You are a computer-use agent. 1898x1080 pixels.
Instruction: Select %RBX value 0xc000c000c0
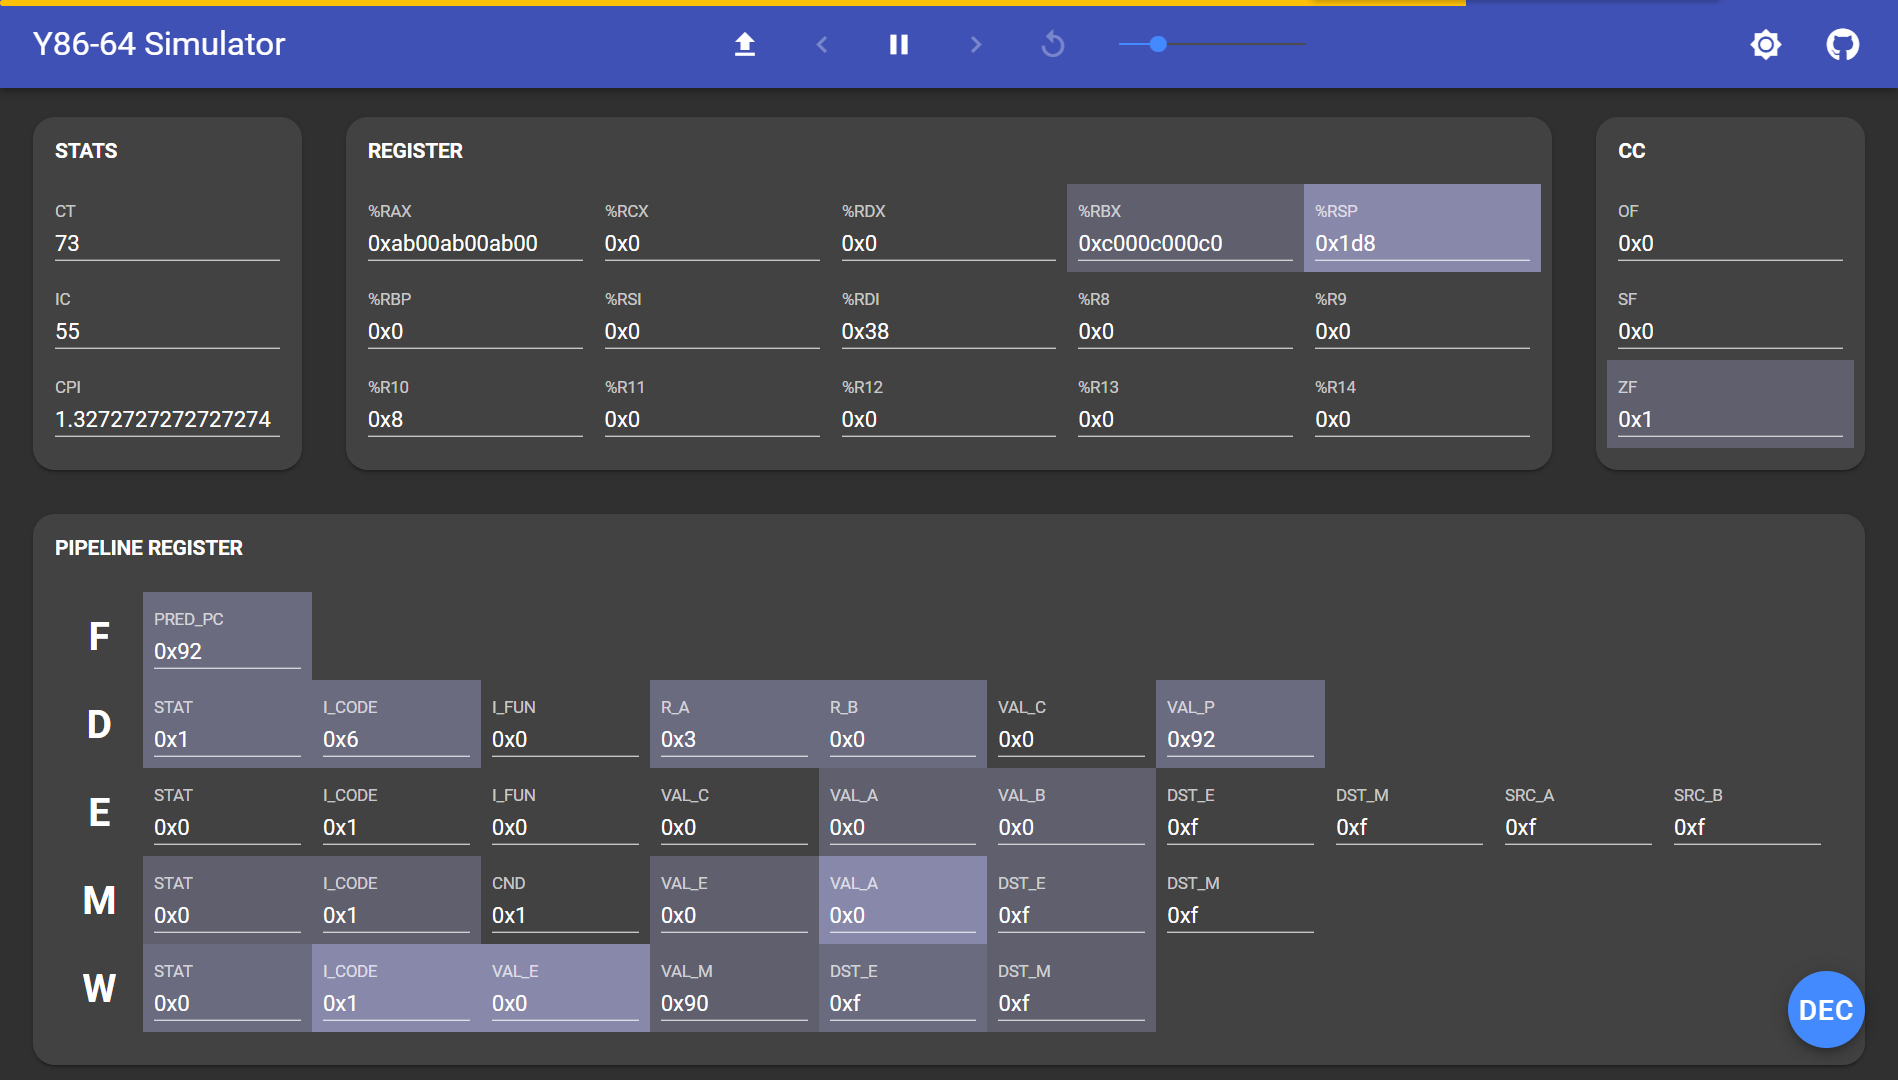1185,244
